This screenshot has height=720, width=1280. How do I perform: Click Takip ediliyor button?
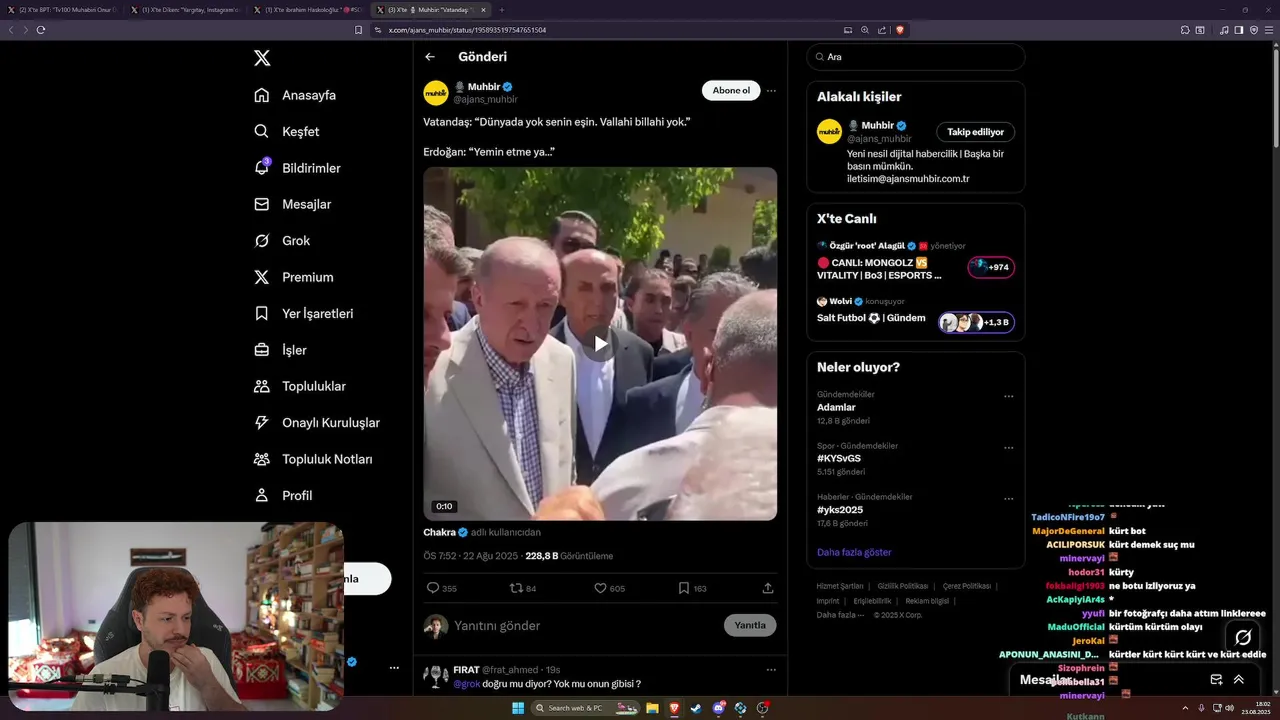point(975,132)
